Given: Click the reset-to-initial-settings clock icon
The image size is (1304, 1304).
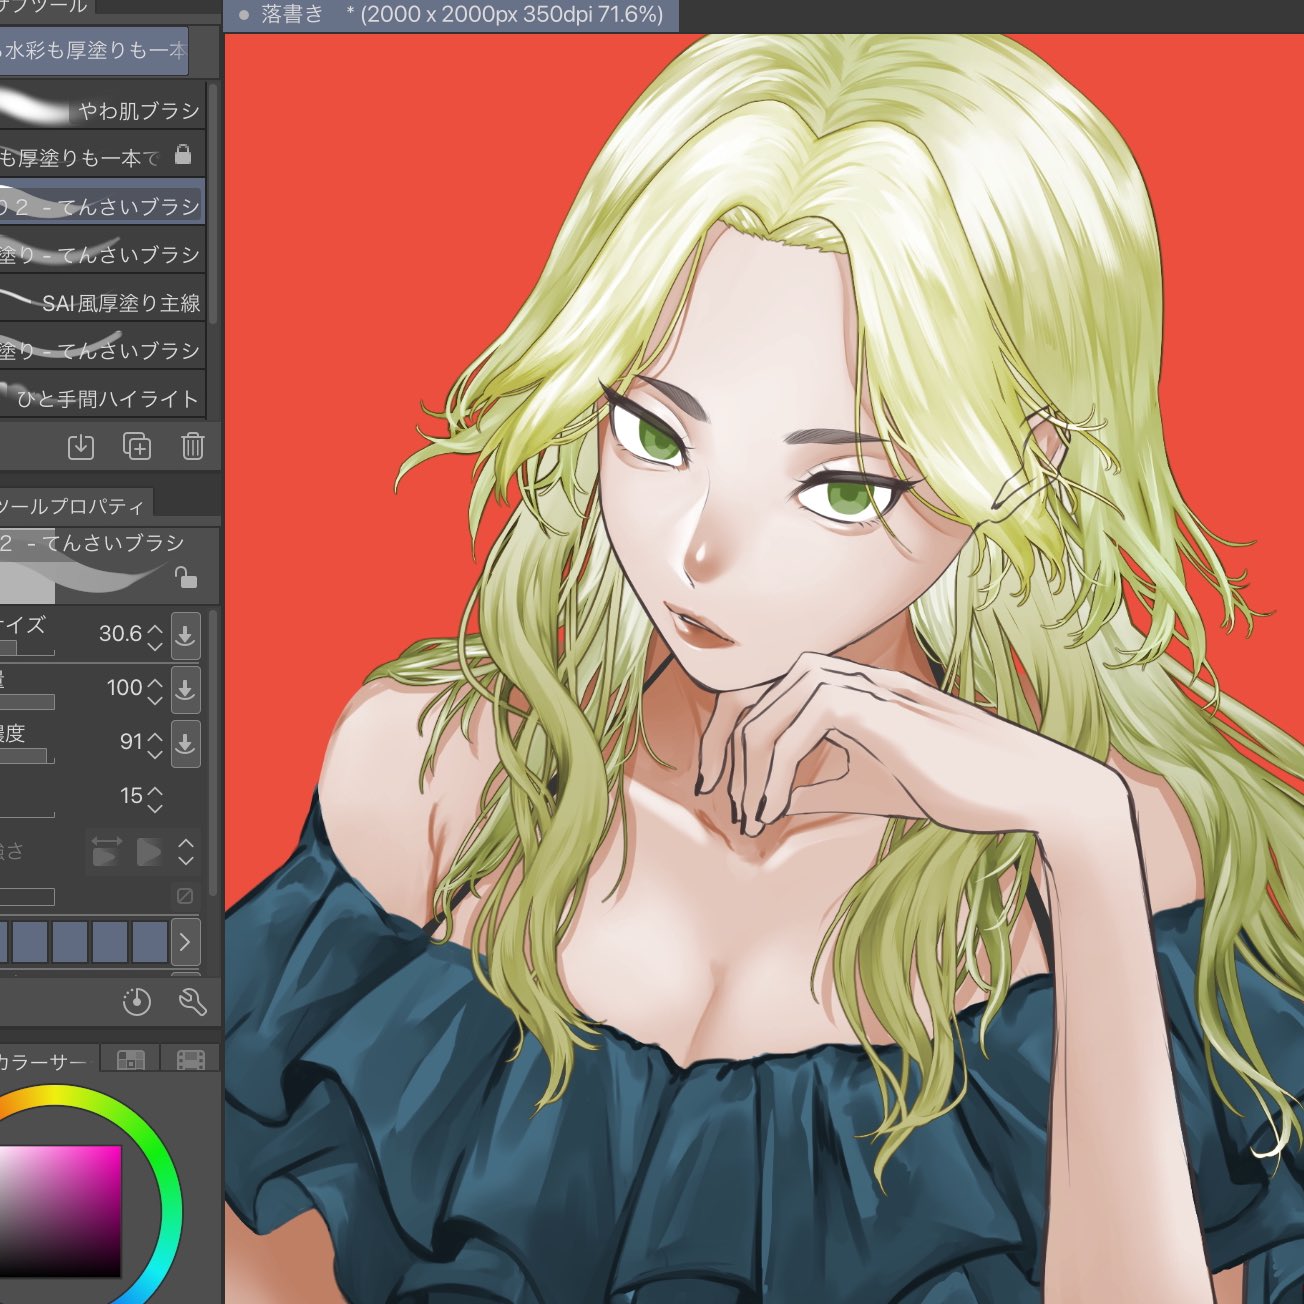Looking at the screenshot, I should 137,1002.
